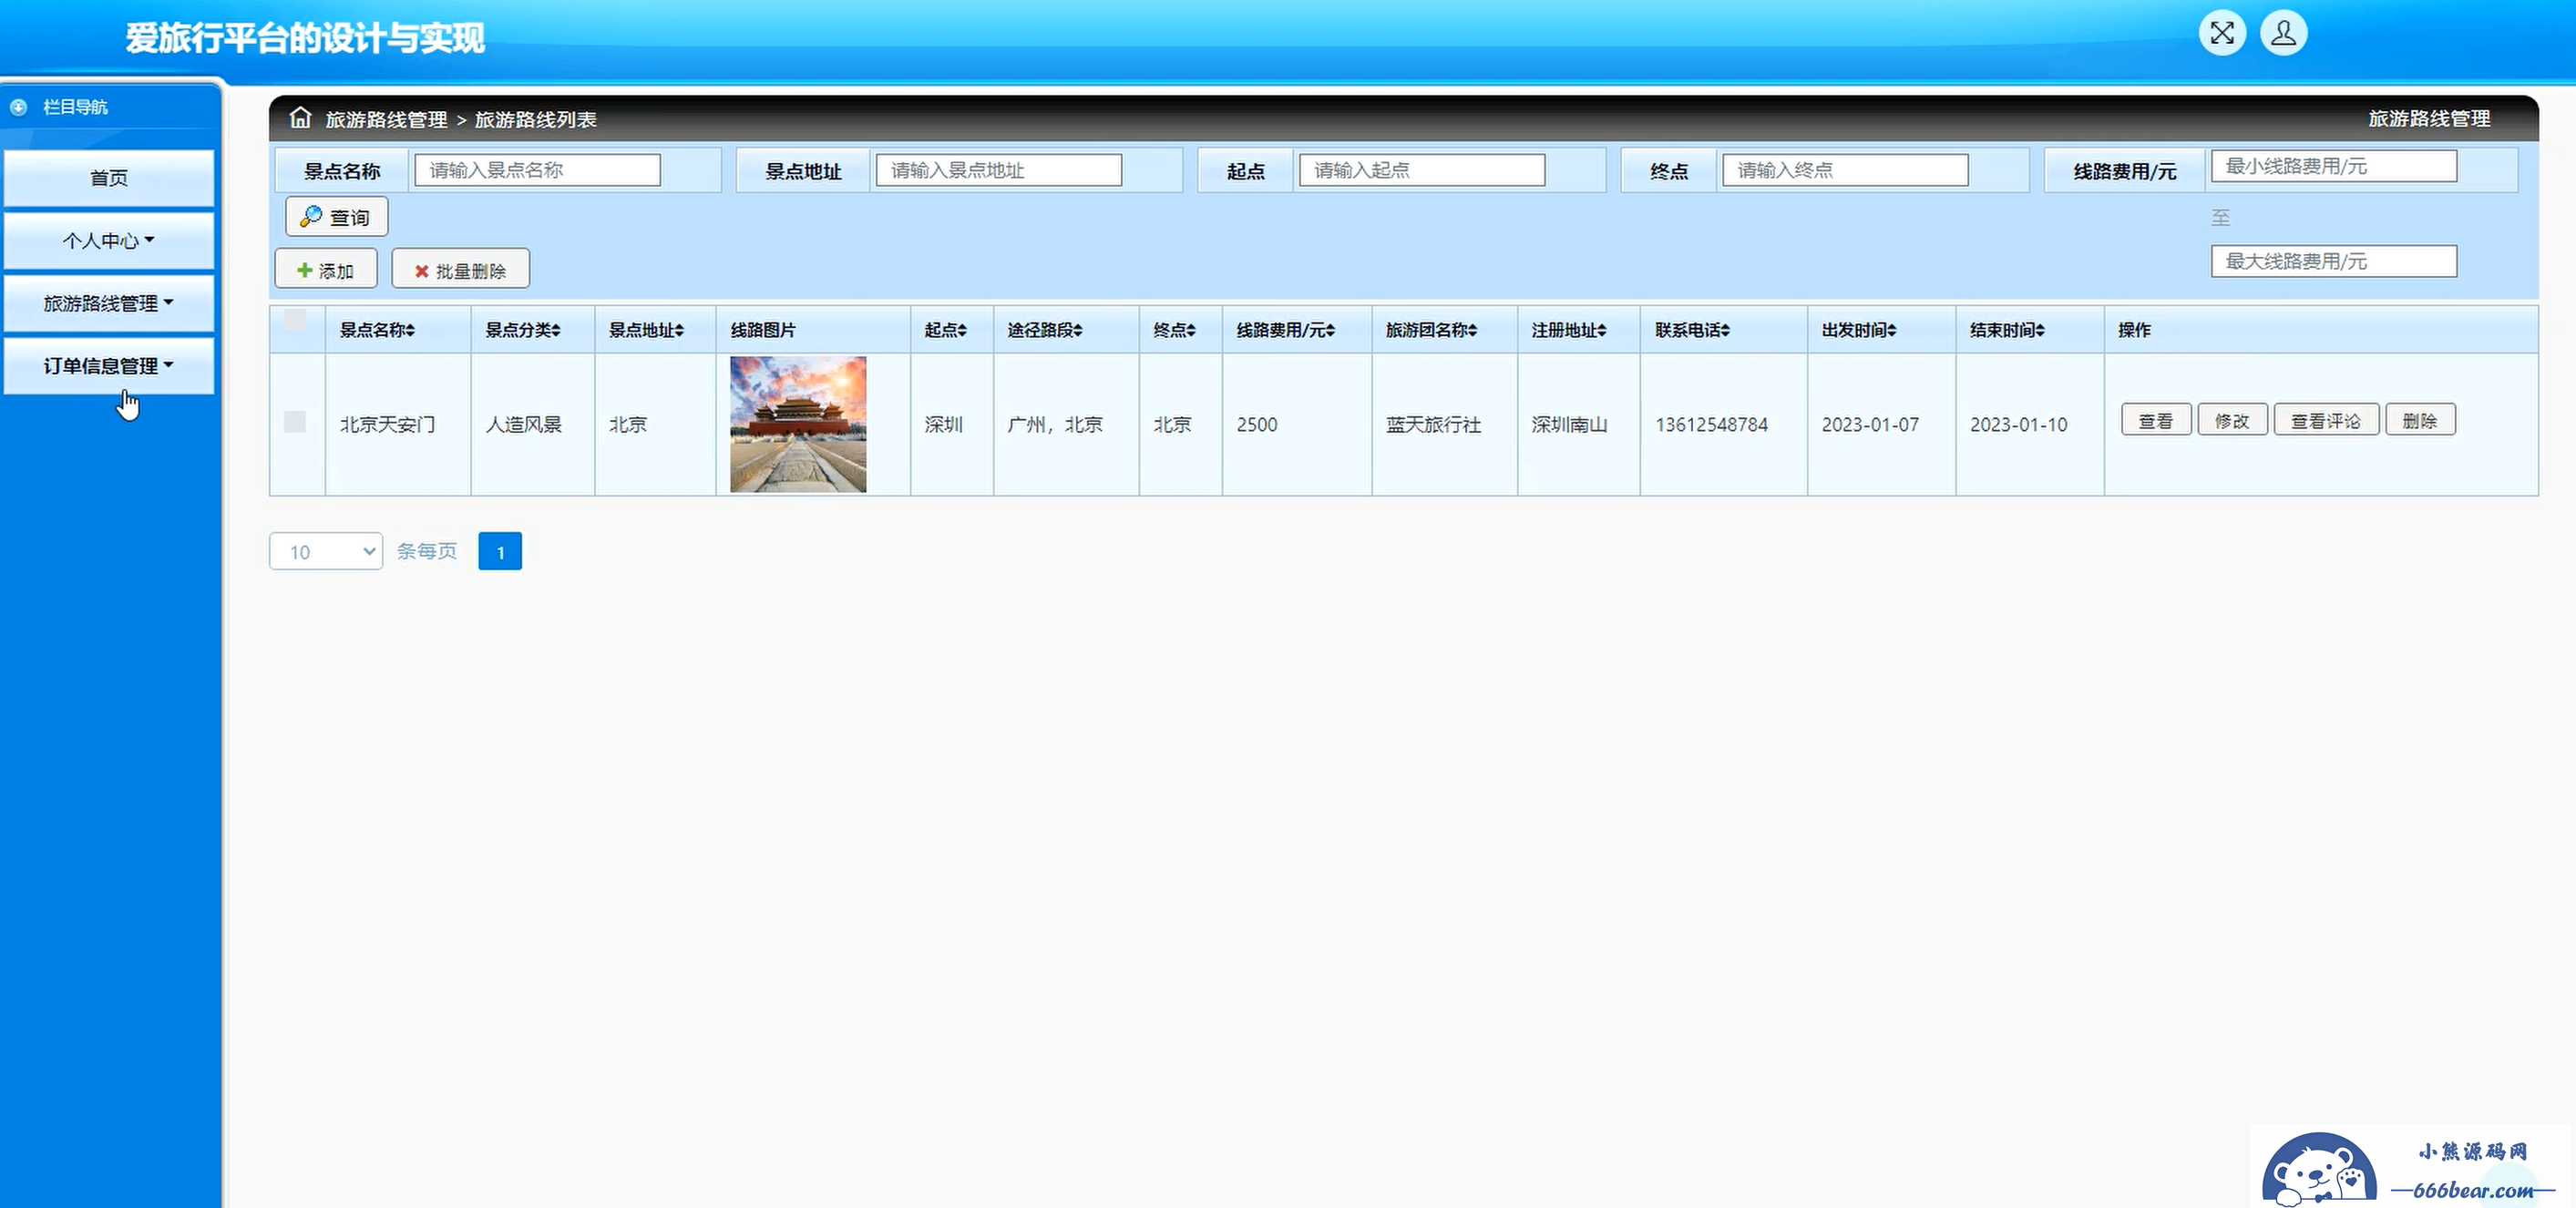Expand the 订单信息管理 menu
The height and width of the screenshot is (1208, 2576).
pyautogui.click(x=109, y=366)
